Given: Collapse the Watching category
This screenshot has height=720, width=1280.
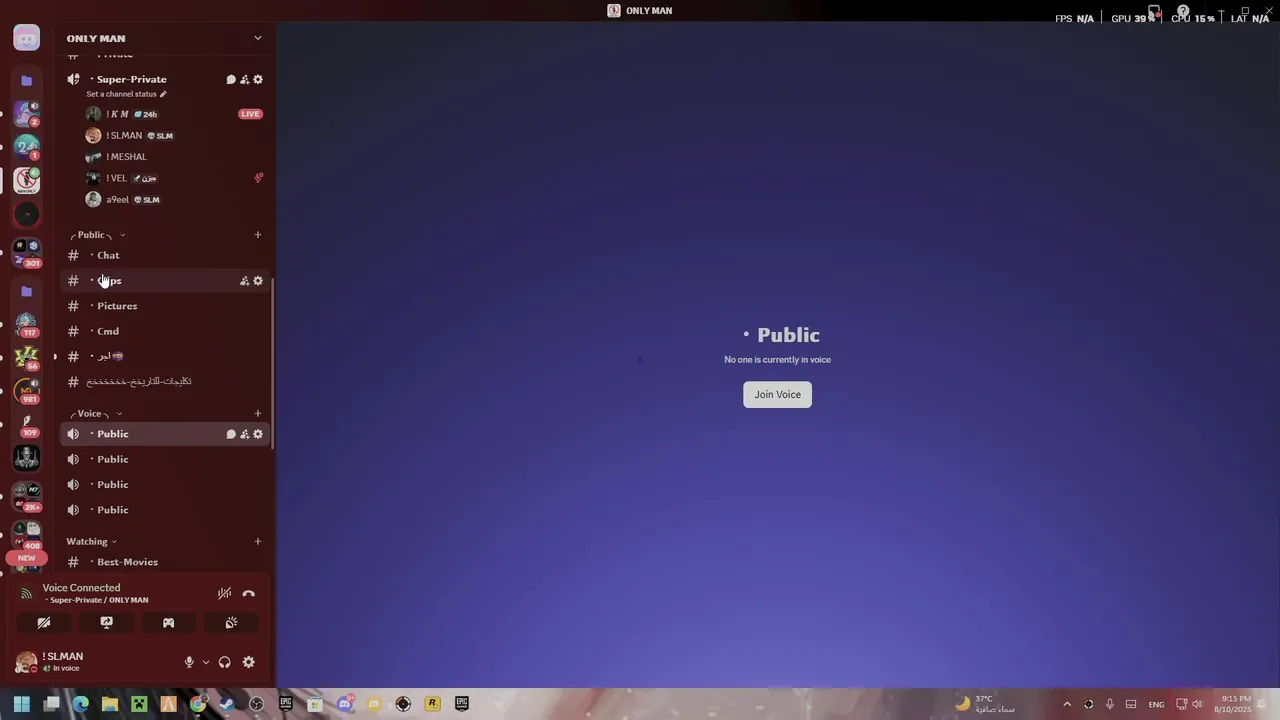Looking at the screenshot, I should (x=91, y=542).
